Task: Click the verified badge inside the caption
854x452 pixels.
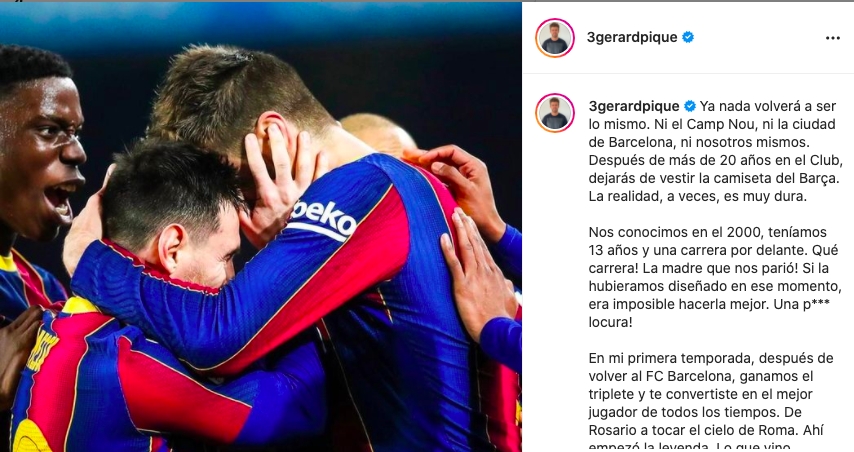Action: tap(690, 106)
